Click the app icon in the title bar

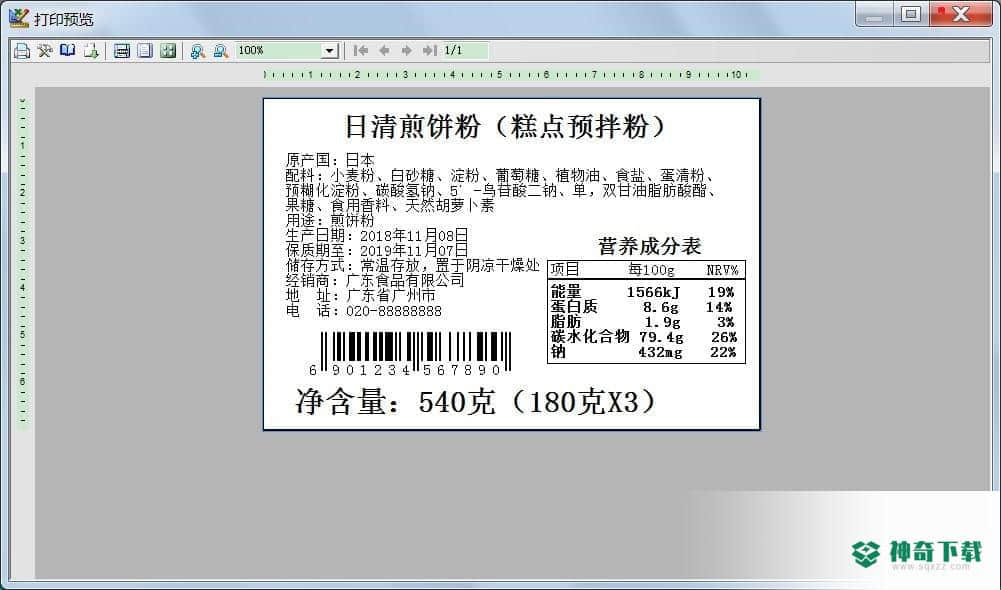point(19,18)
